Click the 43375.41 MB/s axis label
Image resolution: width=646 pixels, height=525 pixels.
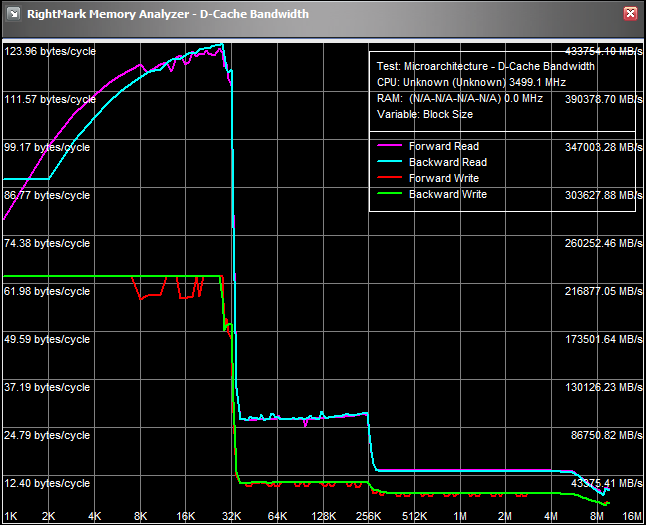point(606,483)
